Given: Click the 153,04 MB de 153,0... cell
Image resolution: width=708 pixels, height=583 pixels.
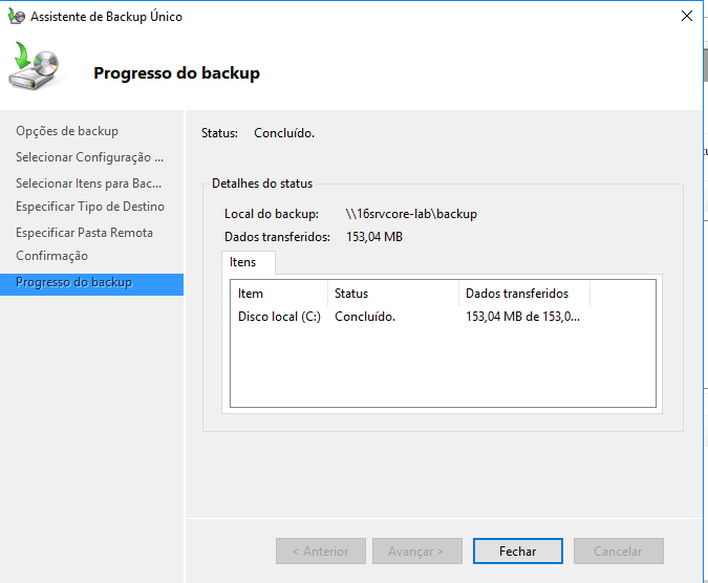Looking at the screenshot, I should click(x=523, y=317).
